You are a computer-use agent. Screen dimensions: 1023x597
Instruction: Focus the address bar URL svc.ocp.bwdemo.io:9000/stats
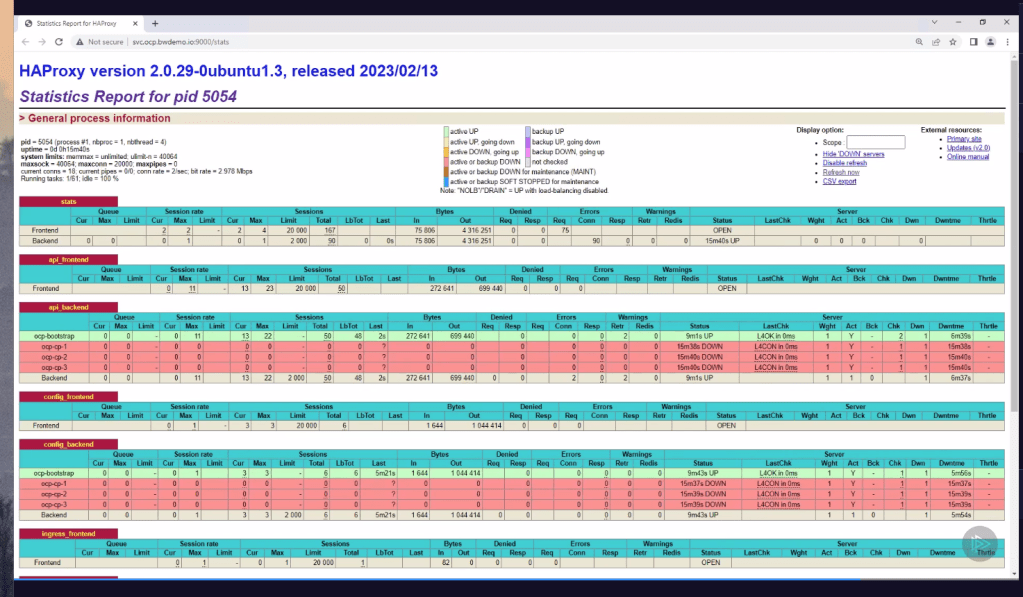(181, 42)
